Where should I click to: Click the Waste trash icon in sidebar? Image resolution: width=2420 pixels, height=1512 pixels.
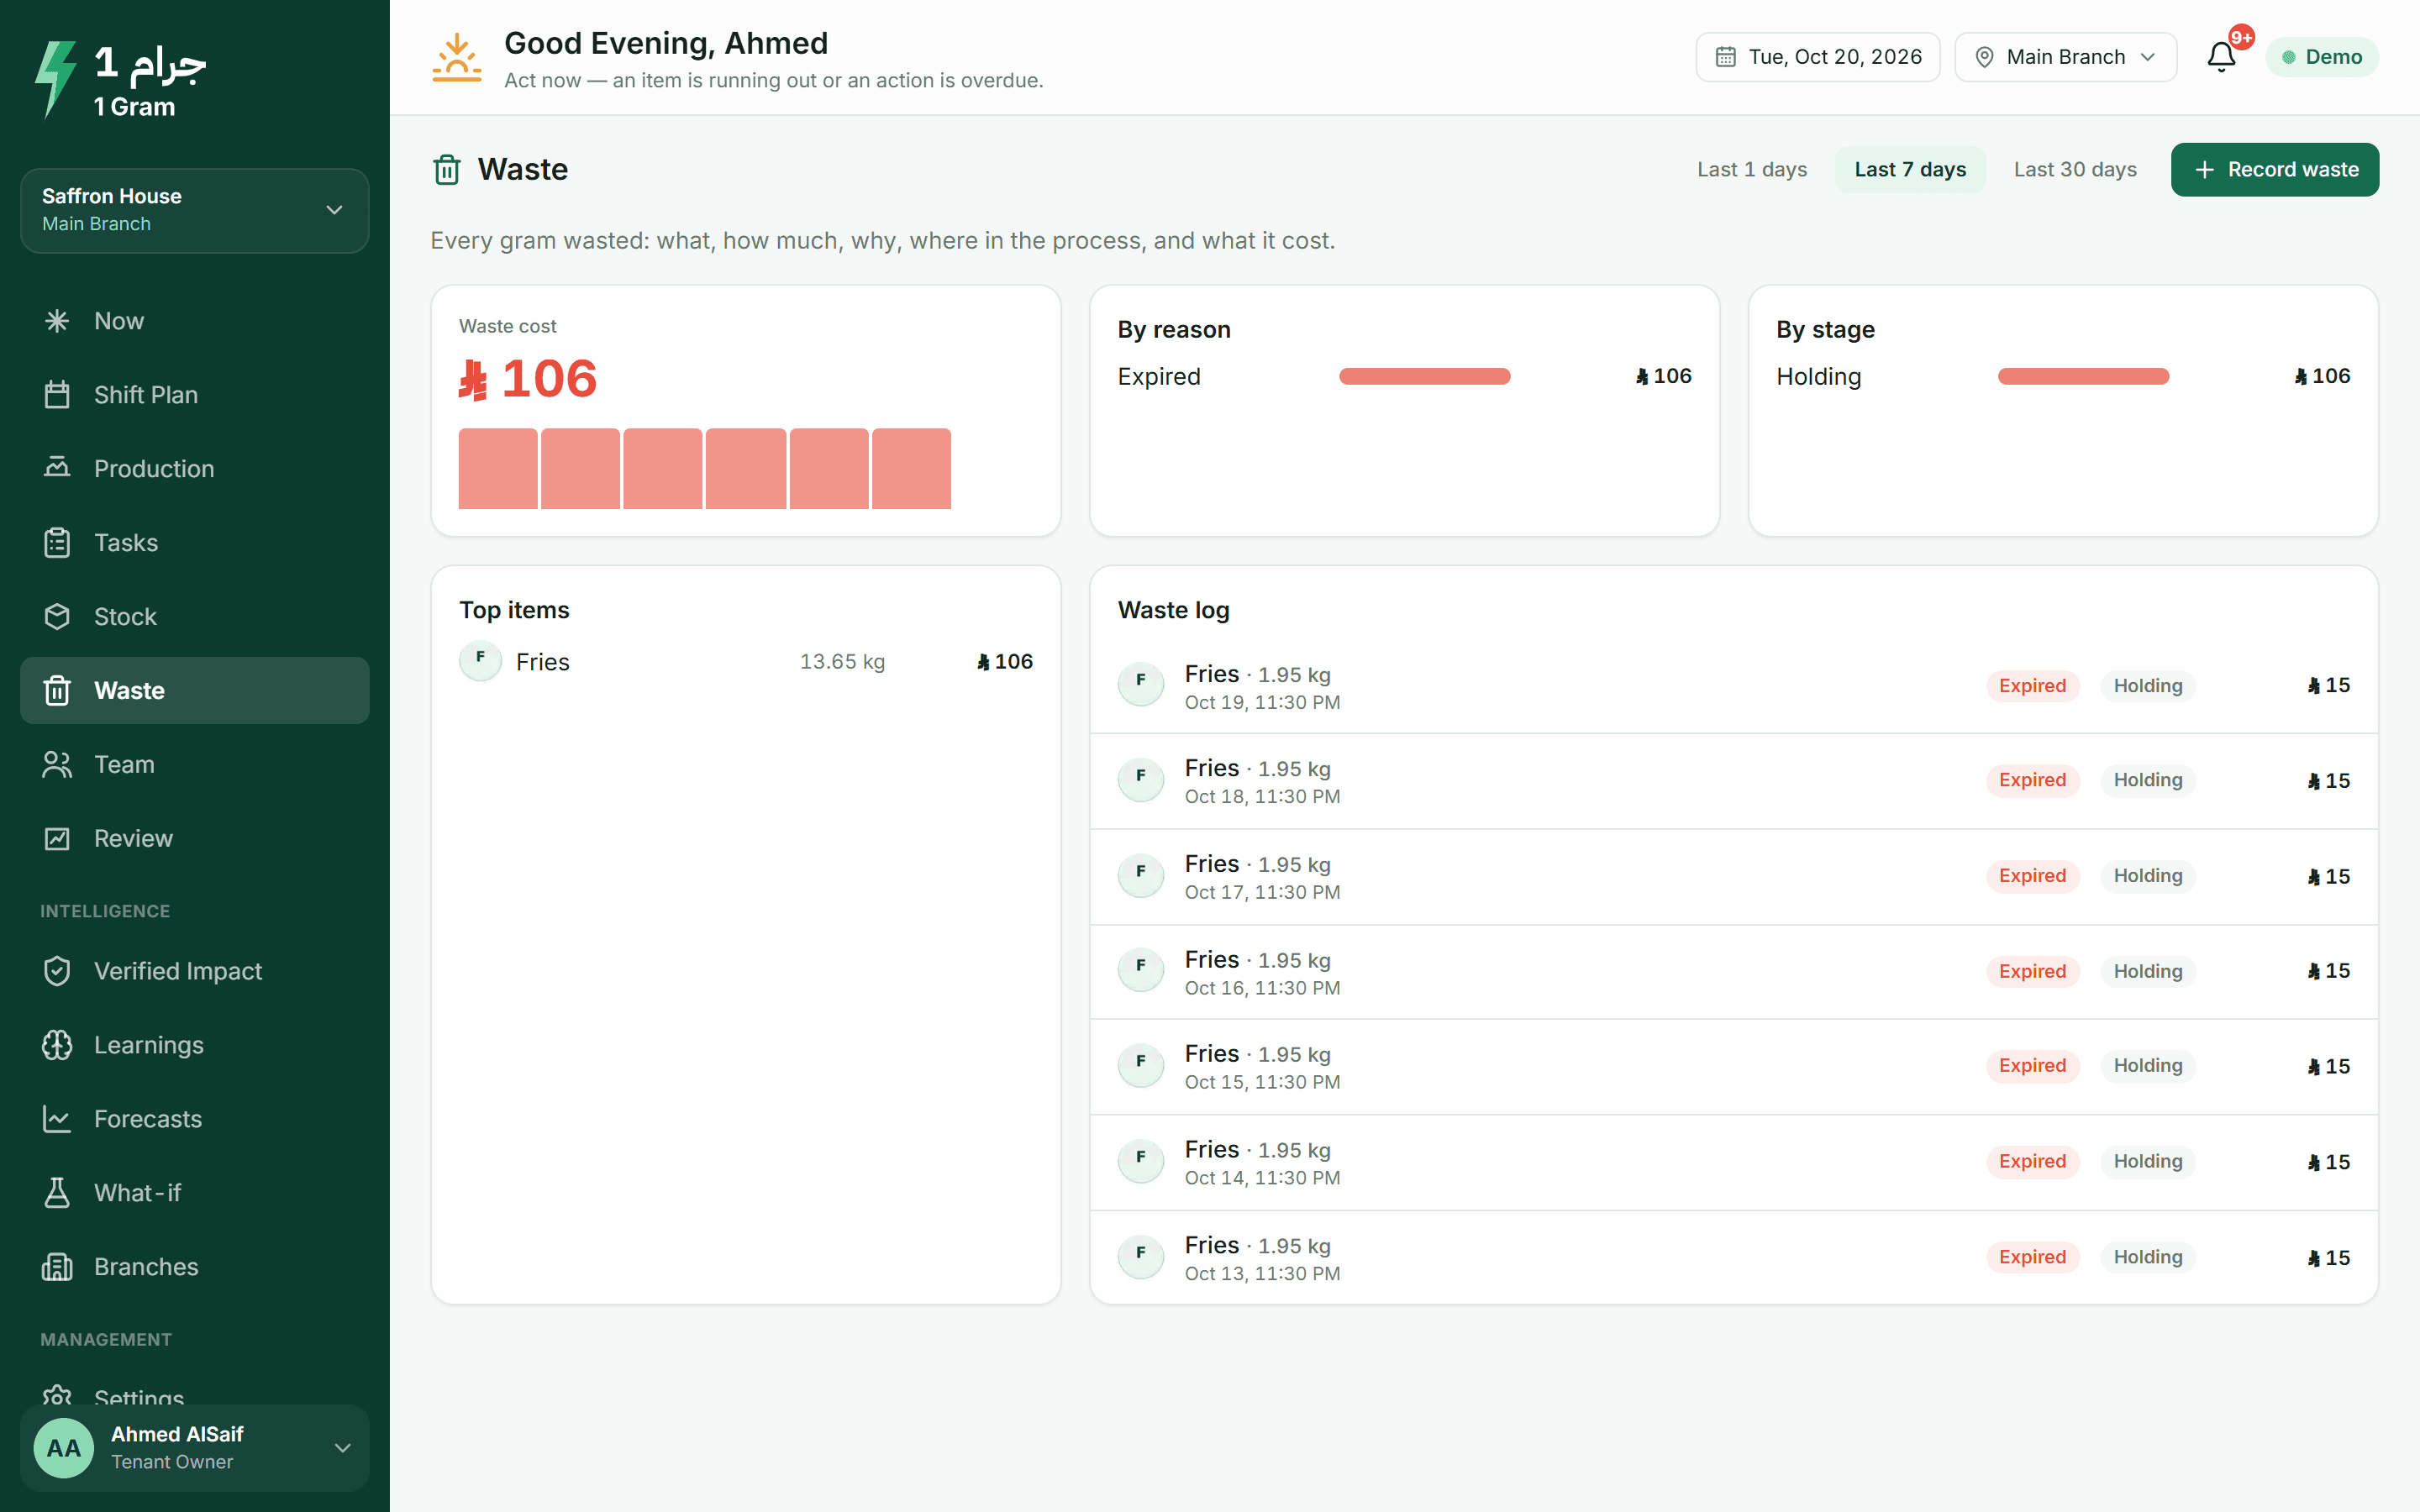pyautogui.click(x=57, y=690)
